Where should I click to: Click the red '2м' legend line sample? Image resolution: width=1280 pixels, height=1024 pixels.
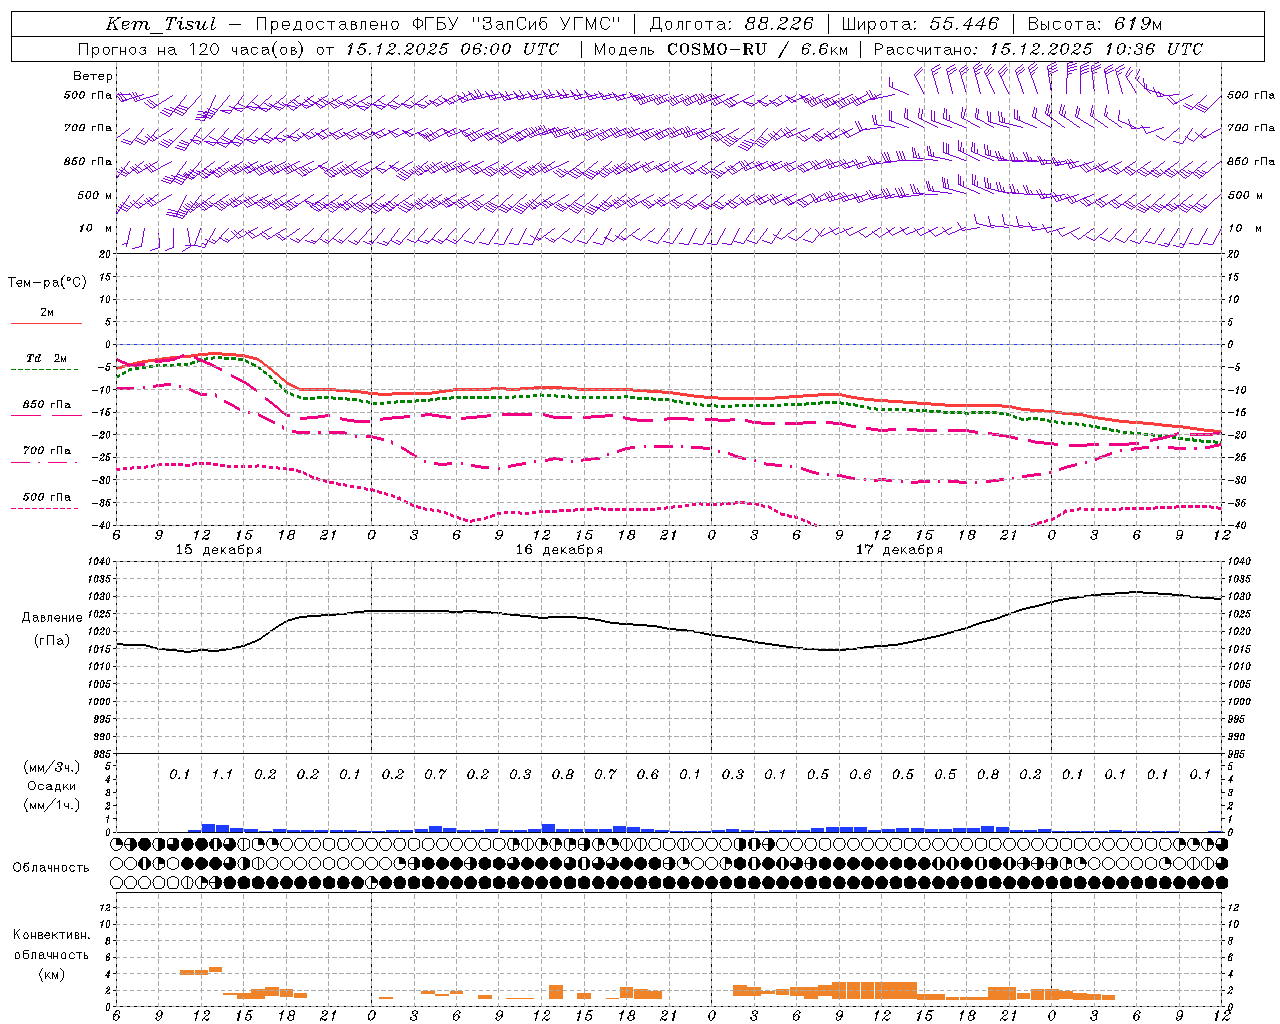[46, 324]
